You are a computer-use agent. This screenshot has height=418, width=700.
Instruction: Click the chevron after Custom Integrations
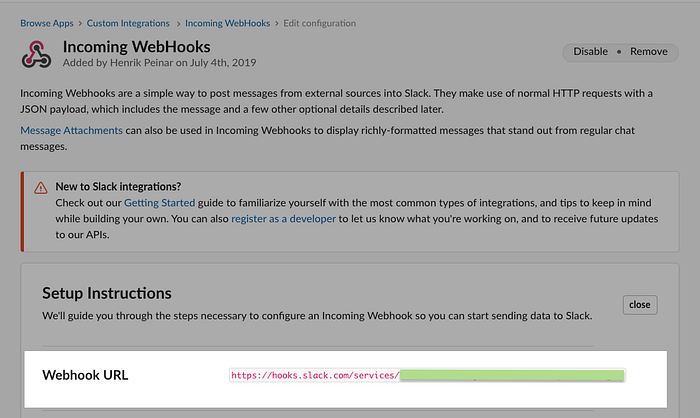[179, 23]
